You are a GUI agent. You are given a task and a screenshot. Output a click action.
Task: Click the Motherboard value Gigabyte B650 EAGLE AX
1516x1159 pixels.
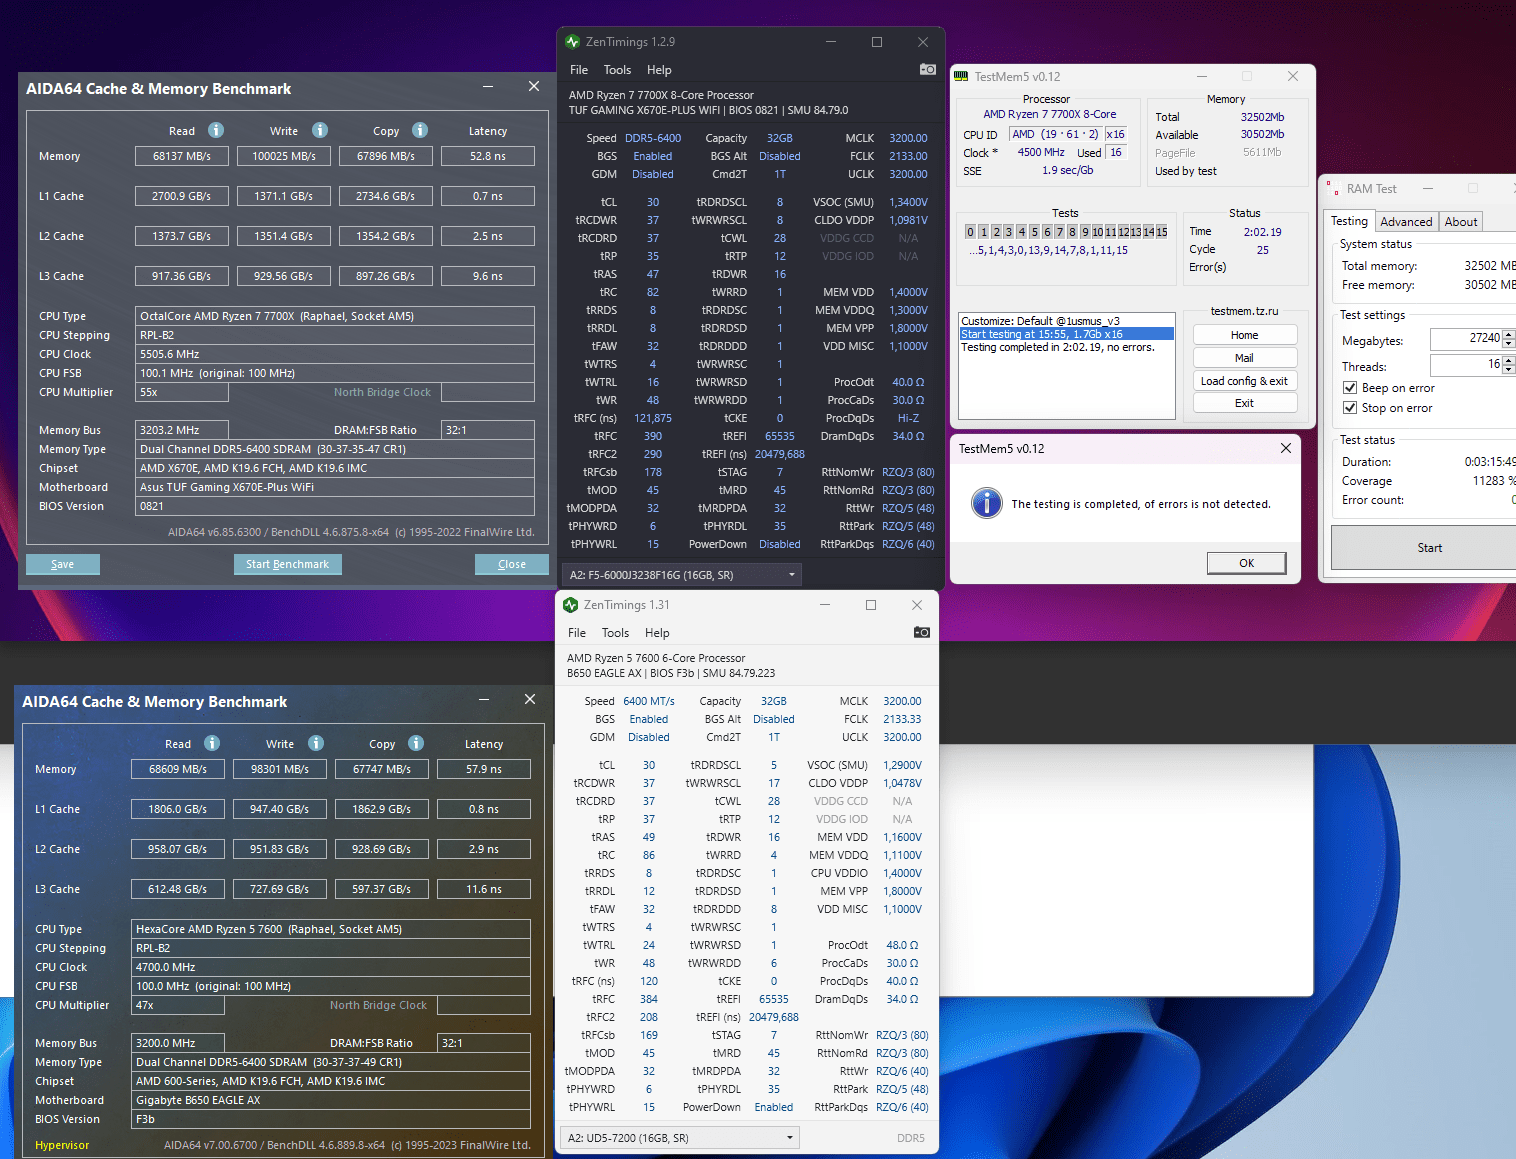point(331,1100)
